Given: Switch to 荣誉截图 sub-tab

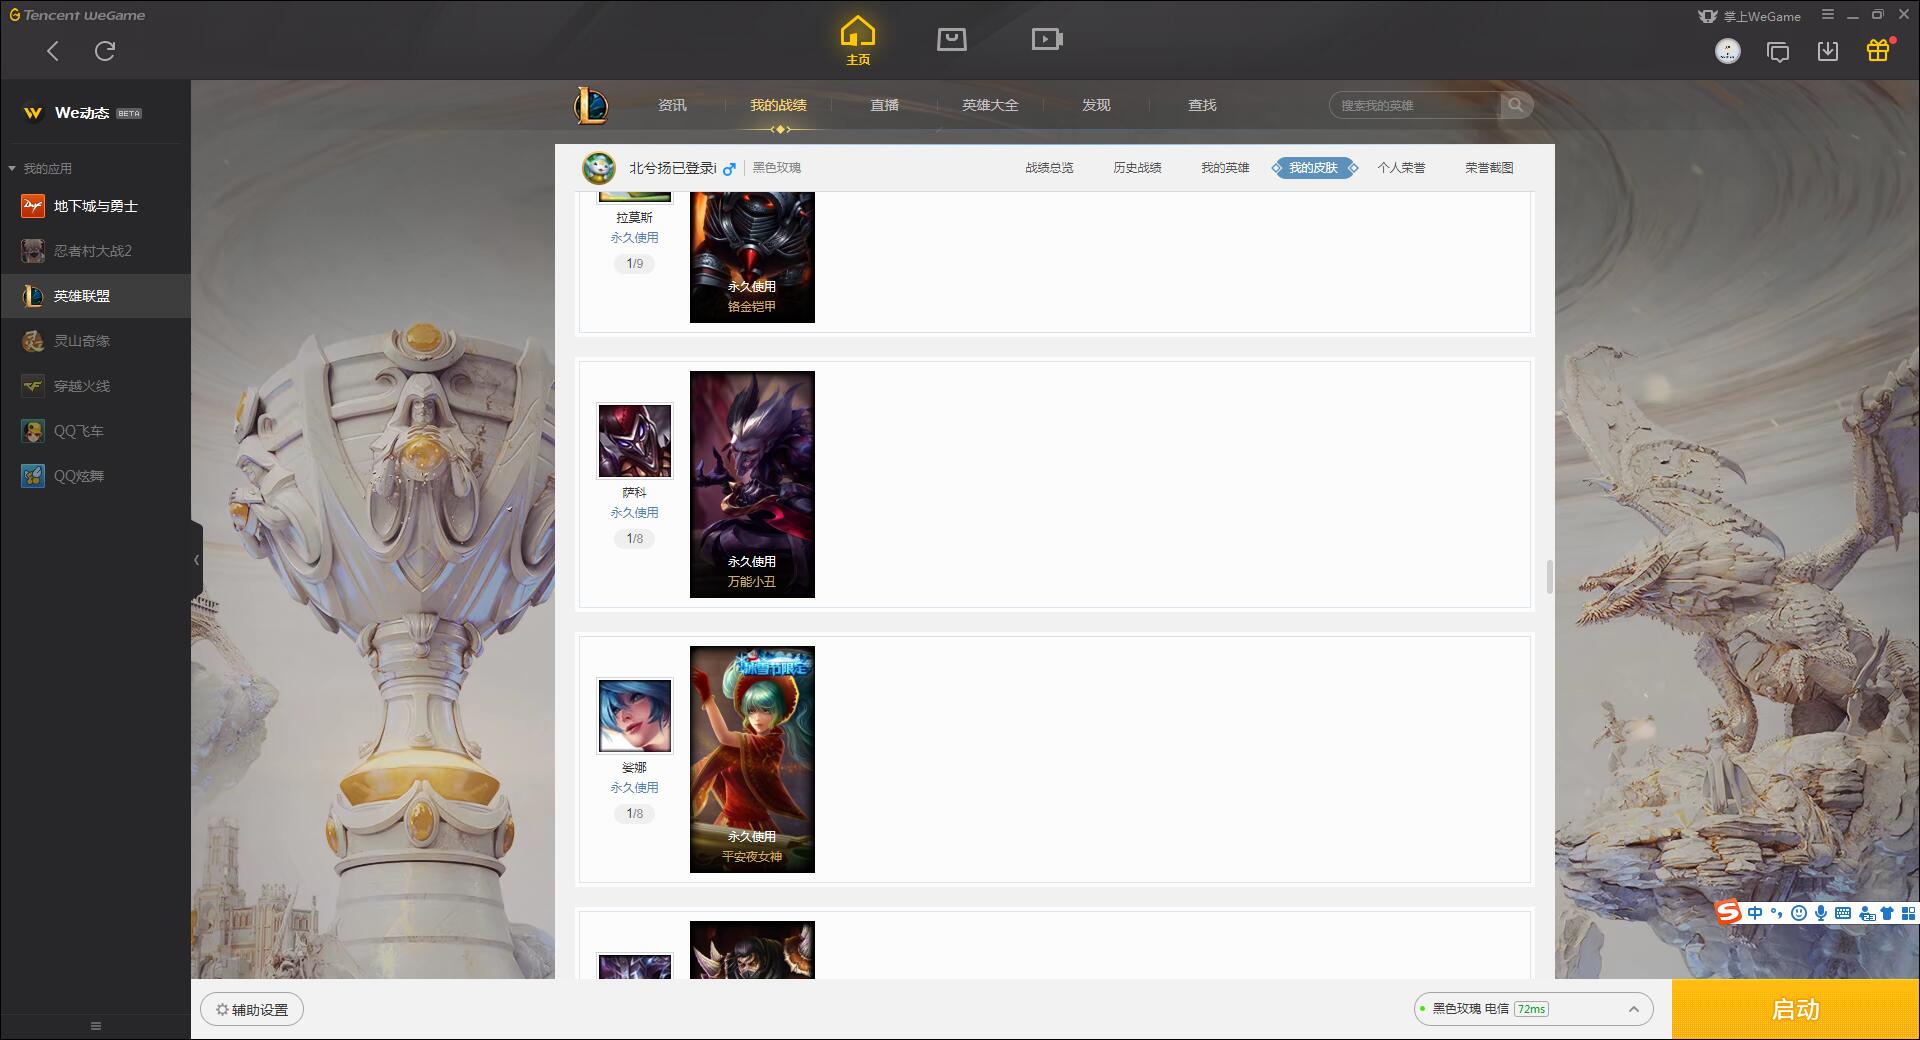Looking at the screenshot, I should tap(1489, 168).
